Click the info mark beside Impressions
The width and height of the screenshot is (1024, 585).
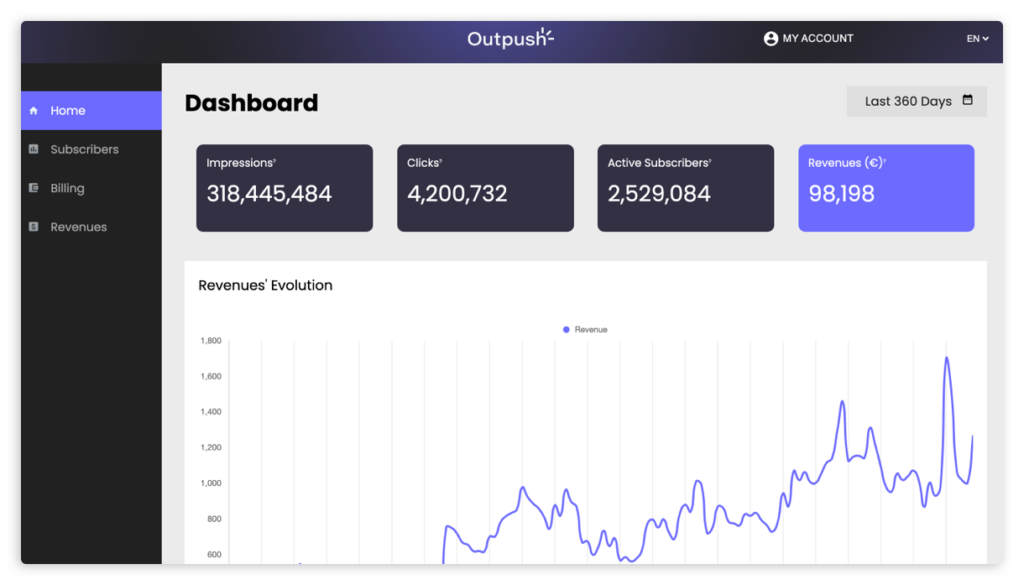pyautogui.click(x=275, y=161)
